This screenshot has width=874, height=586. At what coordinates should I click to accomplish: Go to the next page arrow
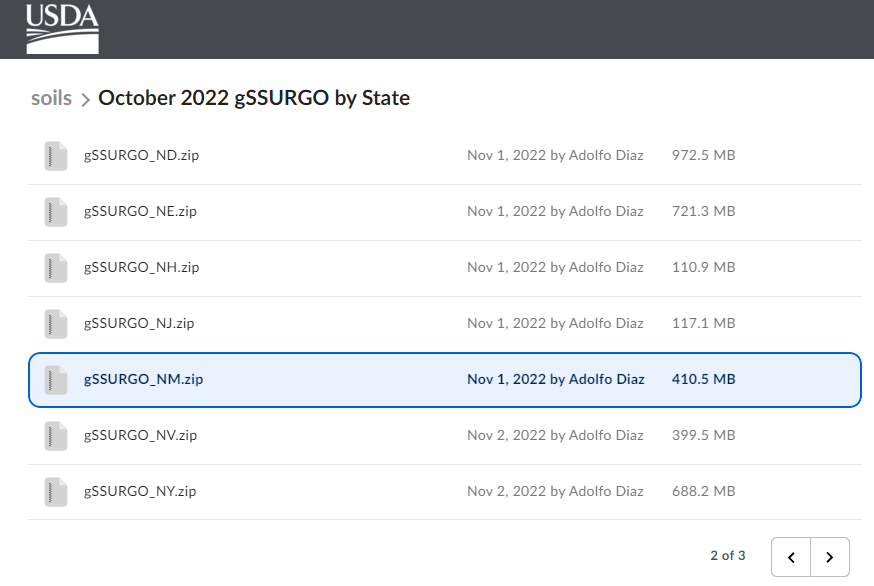(830, 557)
